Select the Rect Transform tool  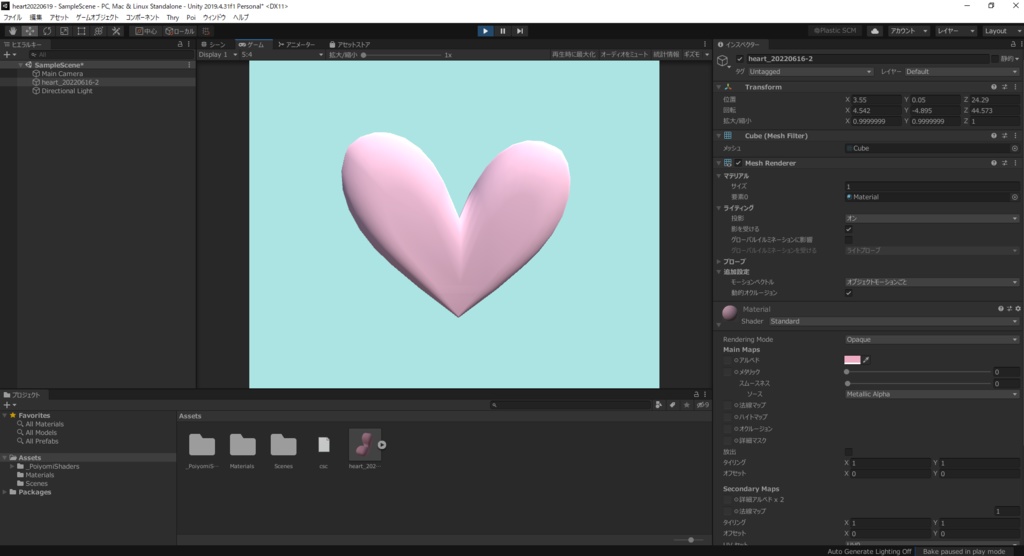(x=82, y=31)
